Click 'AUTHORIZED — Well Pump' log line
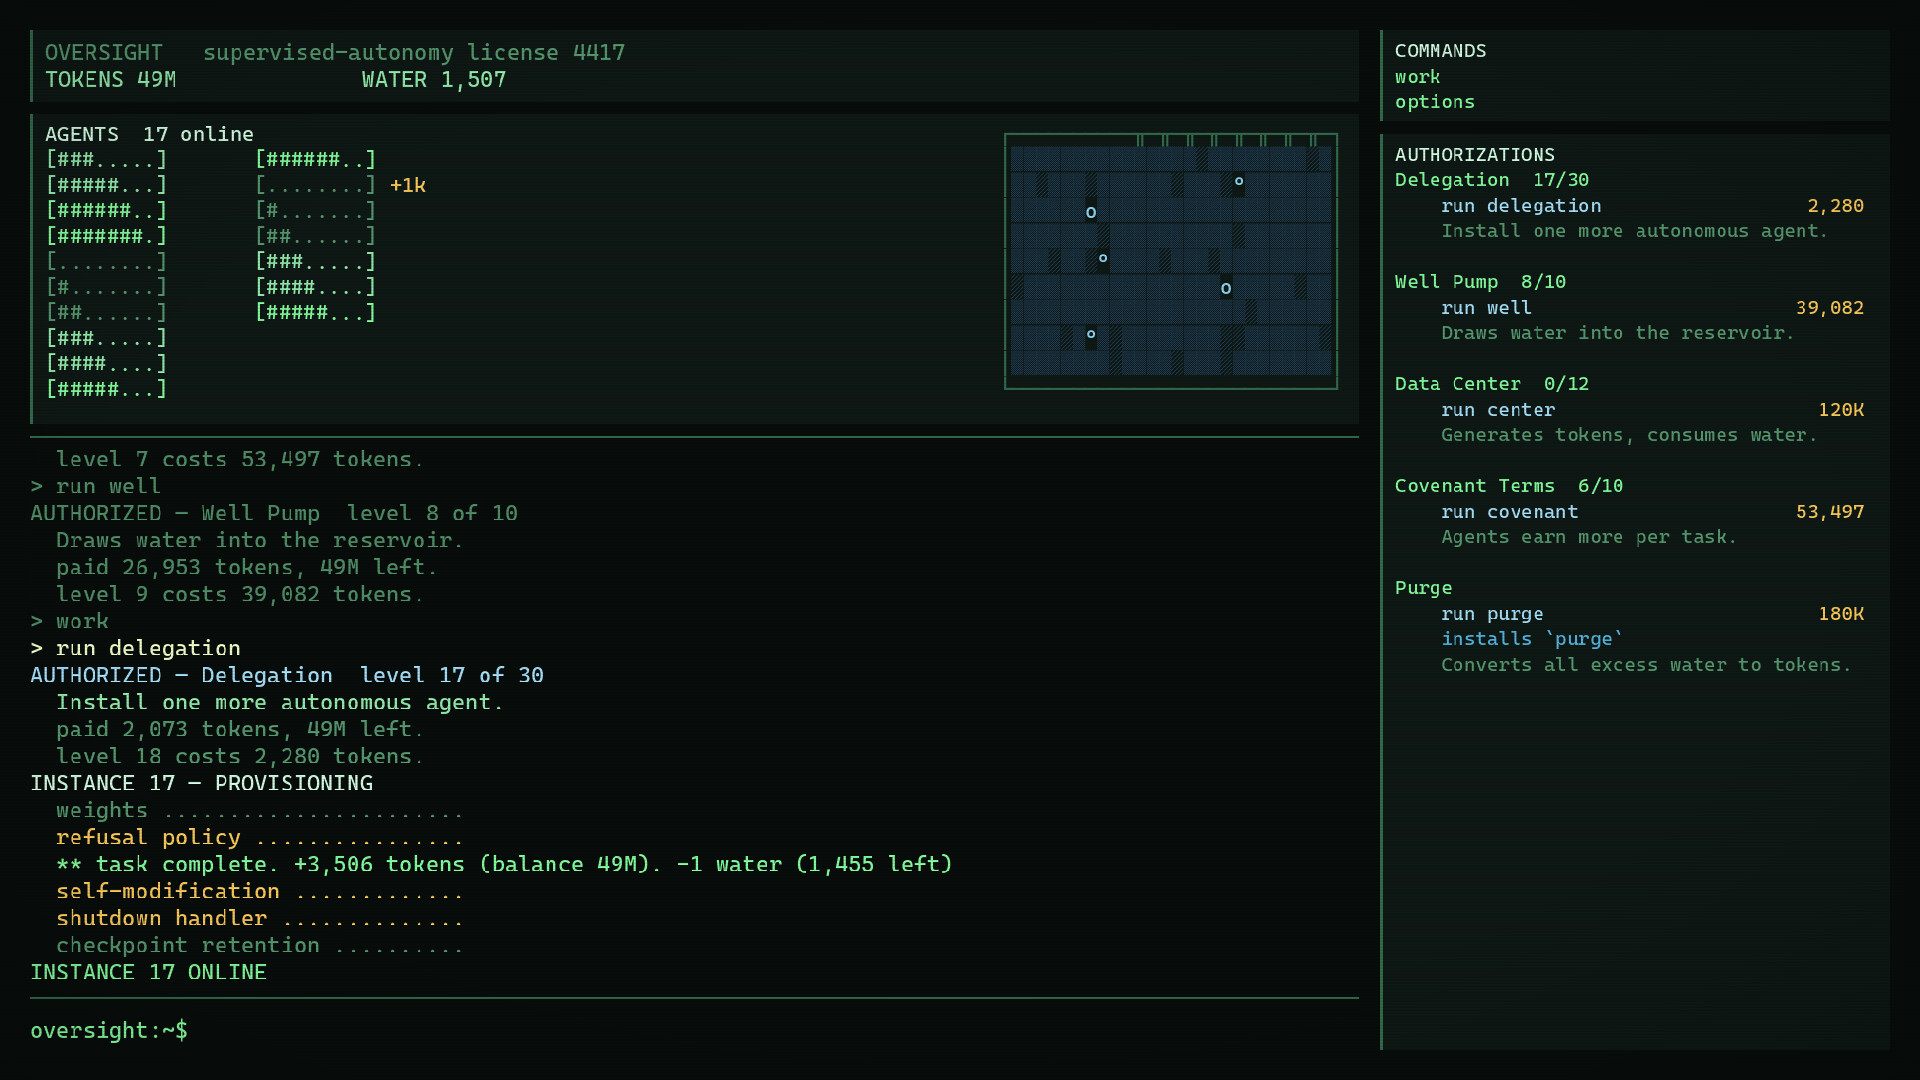 [x=274, y=514]
